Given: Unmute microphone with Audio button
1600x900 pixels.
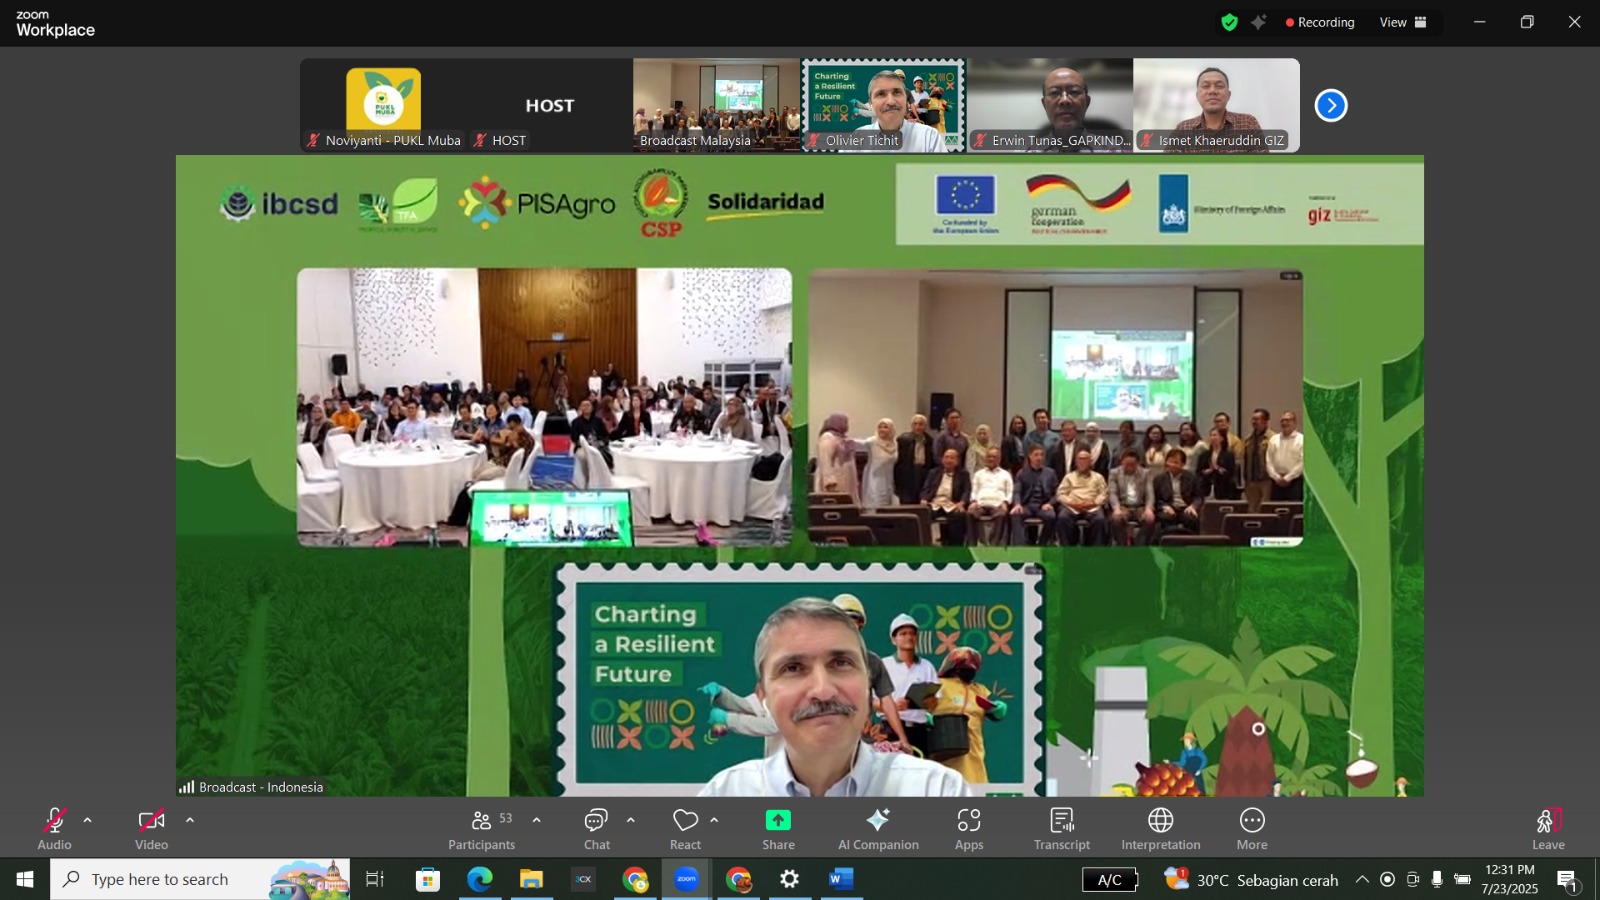Looking at the screenshot, I should click(x=54, y=829).
